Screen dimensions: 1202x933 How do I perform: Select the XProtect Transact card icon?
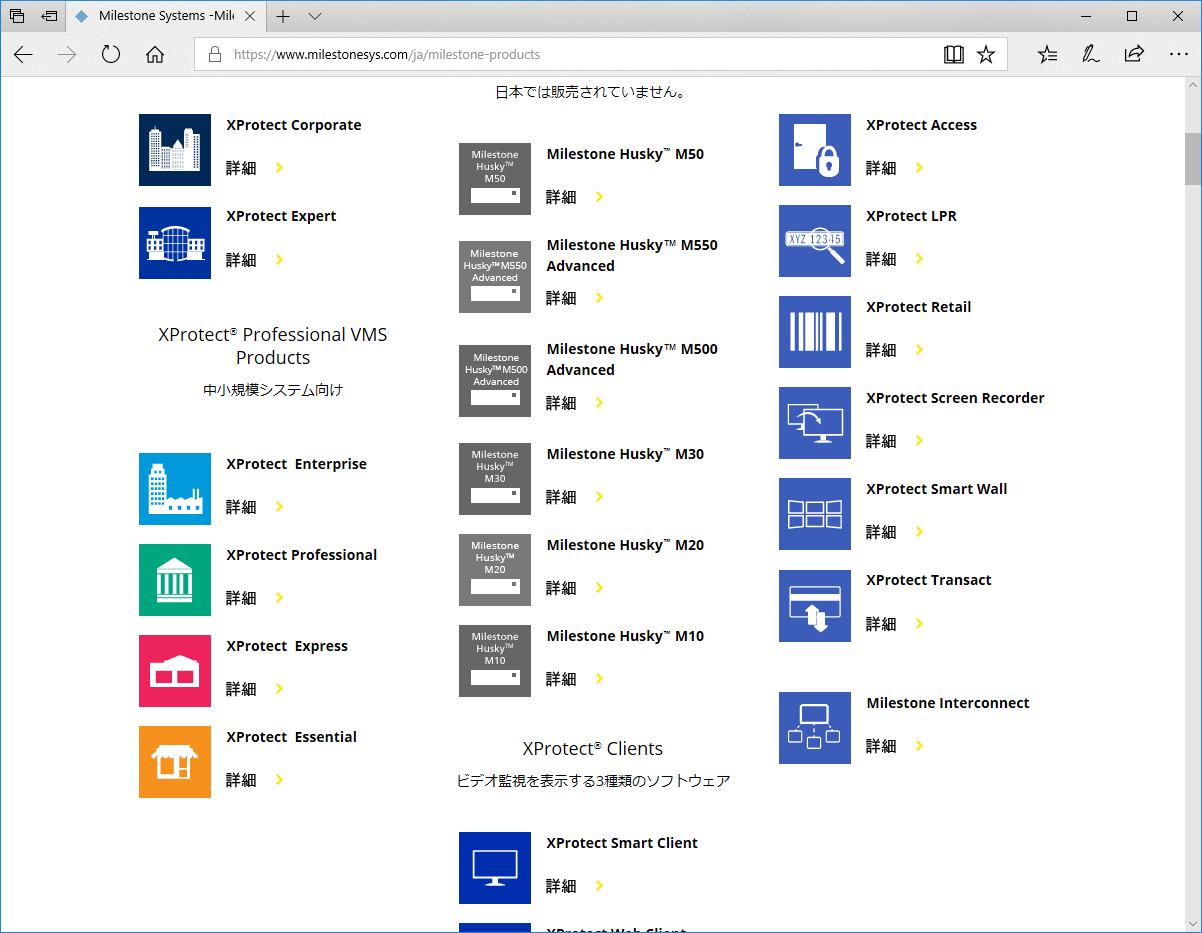[815, 606]
